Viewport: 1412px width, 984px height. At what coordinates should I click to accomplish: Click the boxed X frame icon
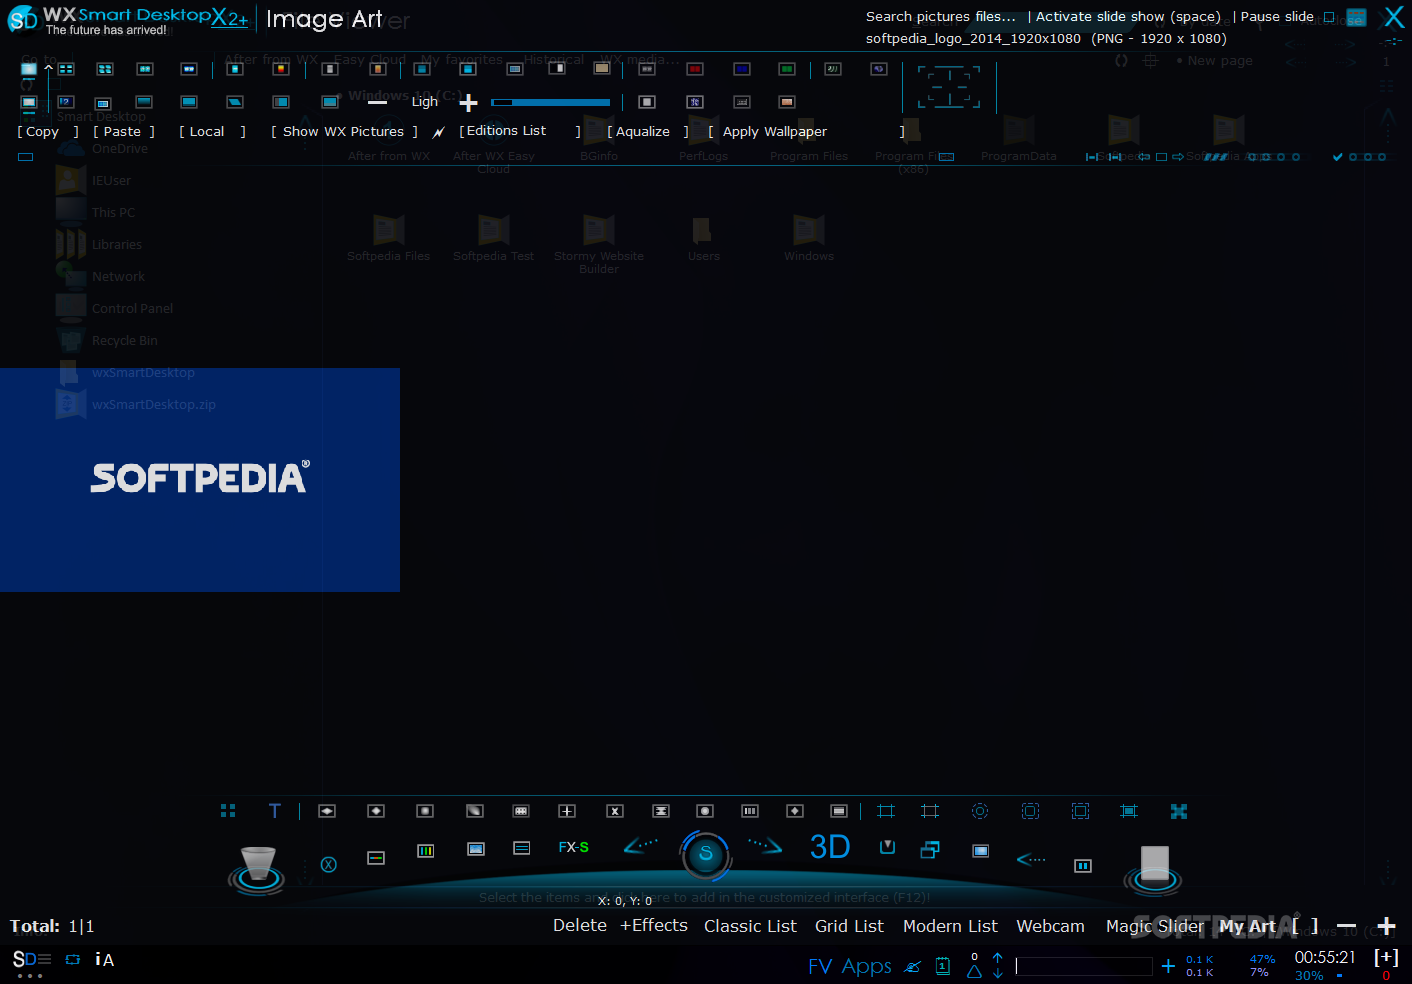click(615, 811)
